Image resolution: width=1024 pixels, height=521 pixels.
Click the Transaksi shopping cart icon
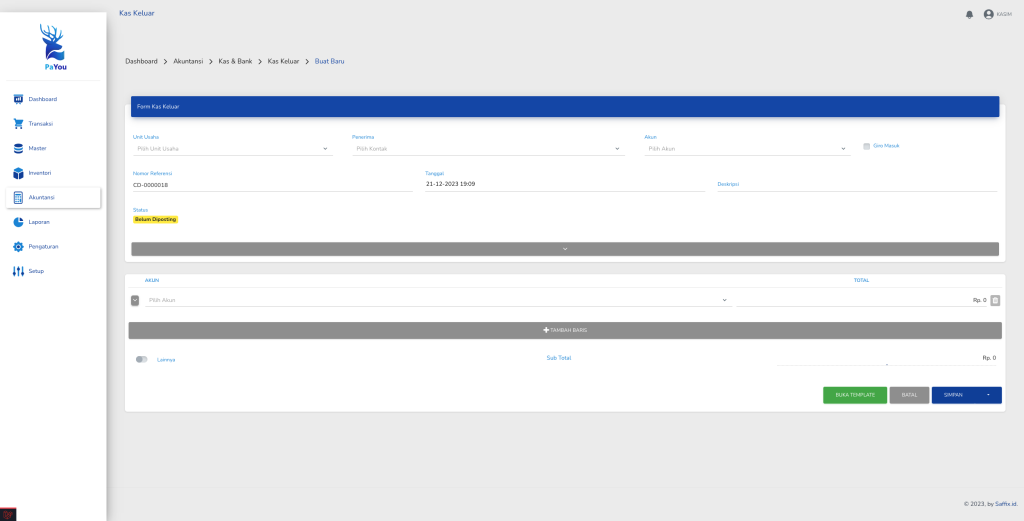[x=18, y=123]
